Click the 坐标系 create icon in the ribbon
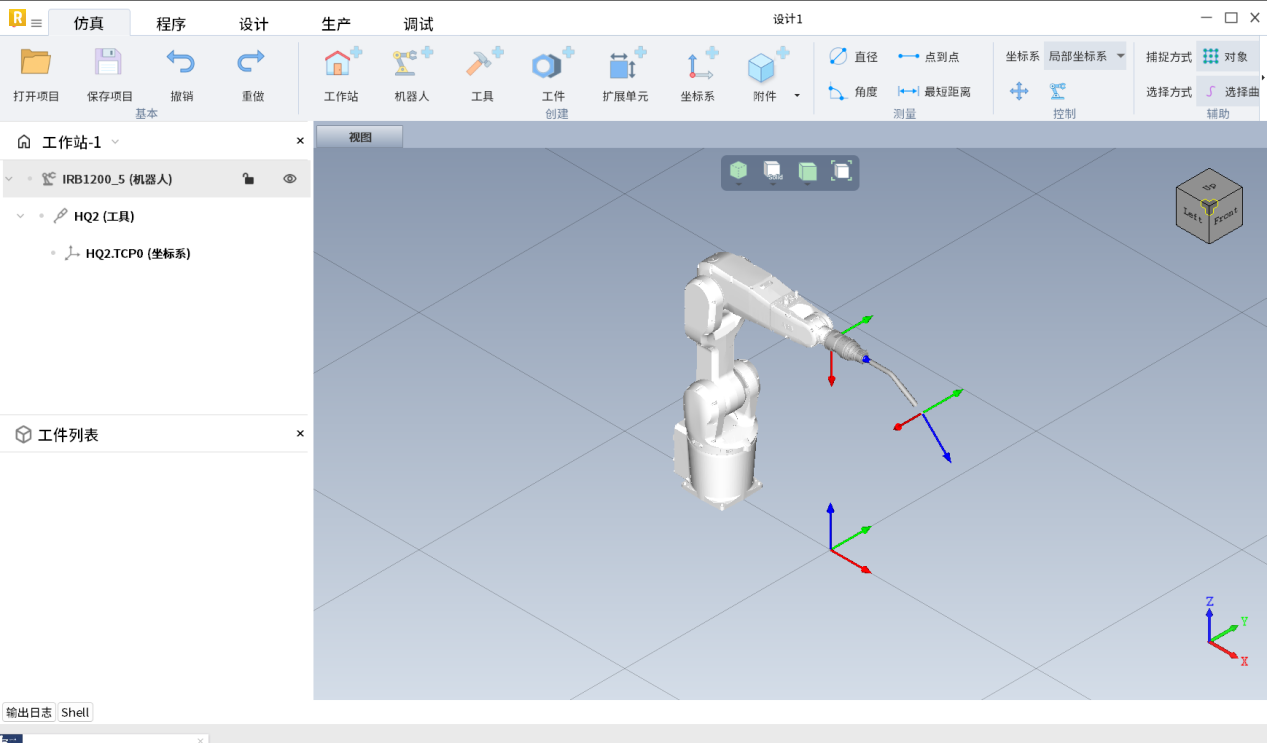 pyautogui.click(x=697, y=66)
